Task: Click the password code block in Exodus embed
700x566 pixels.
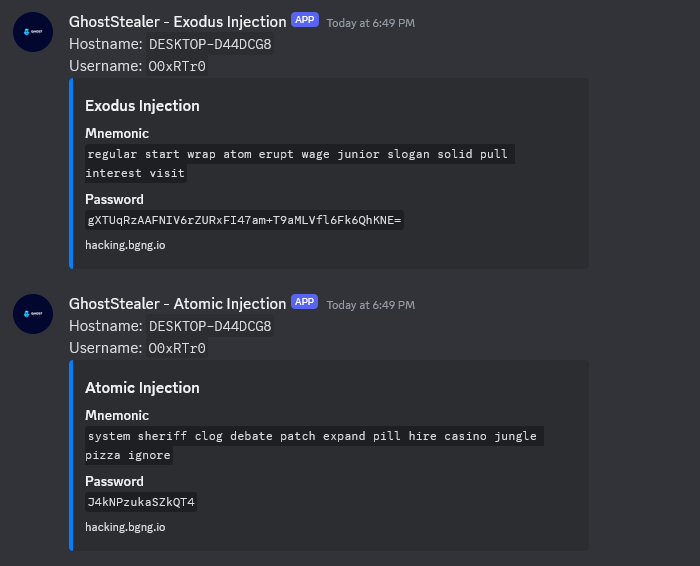Action: (244, 220)
